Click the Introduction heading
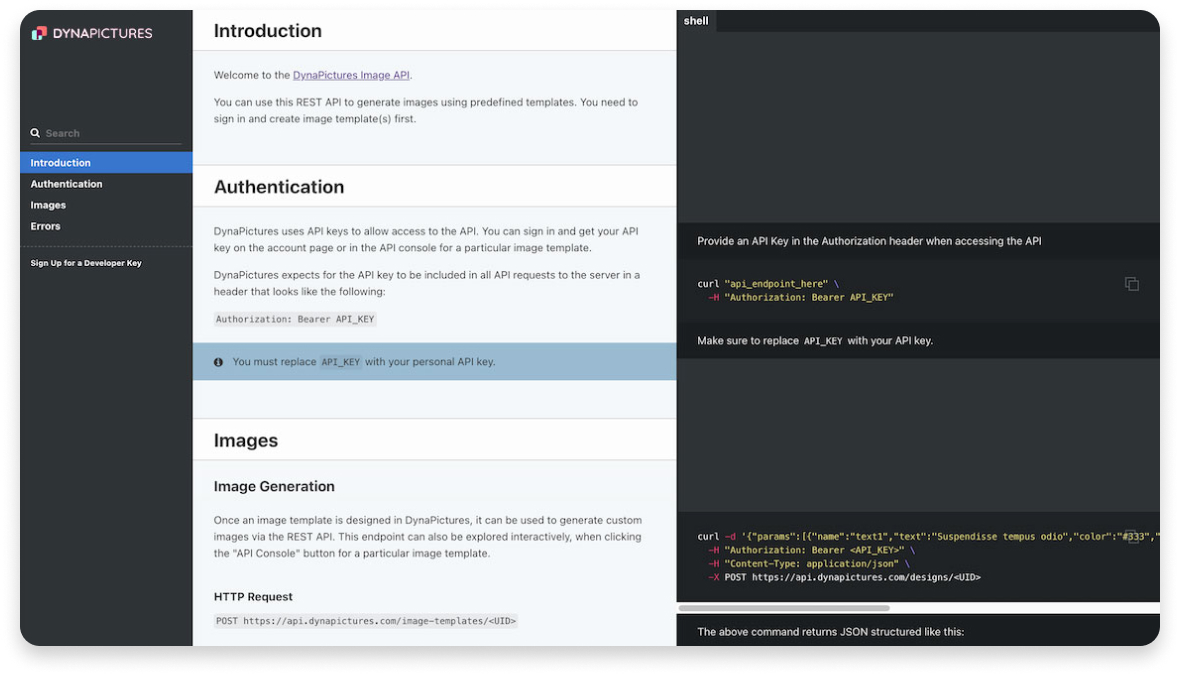 (267, 31)
